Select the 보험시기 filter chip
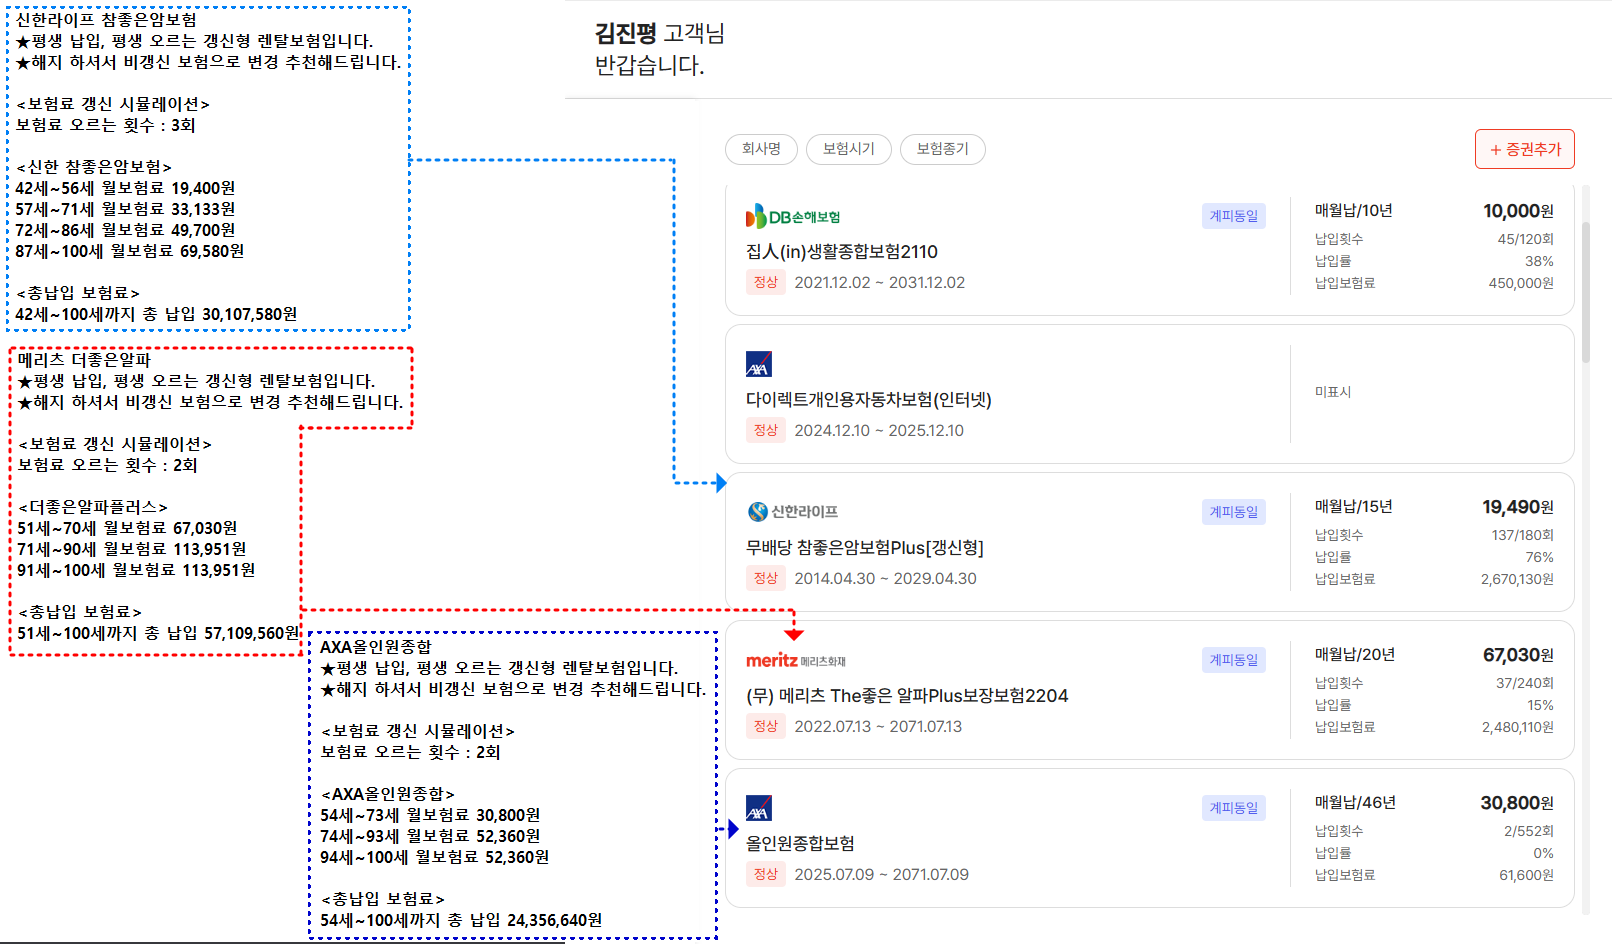Screen dimensions: 1612x944 click(x=848, y=149)
